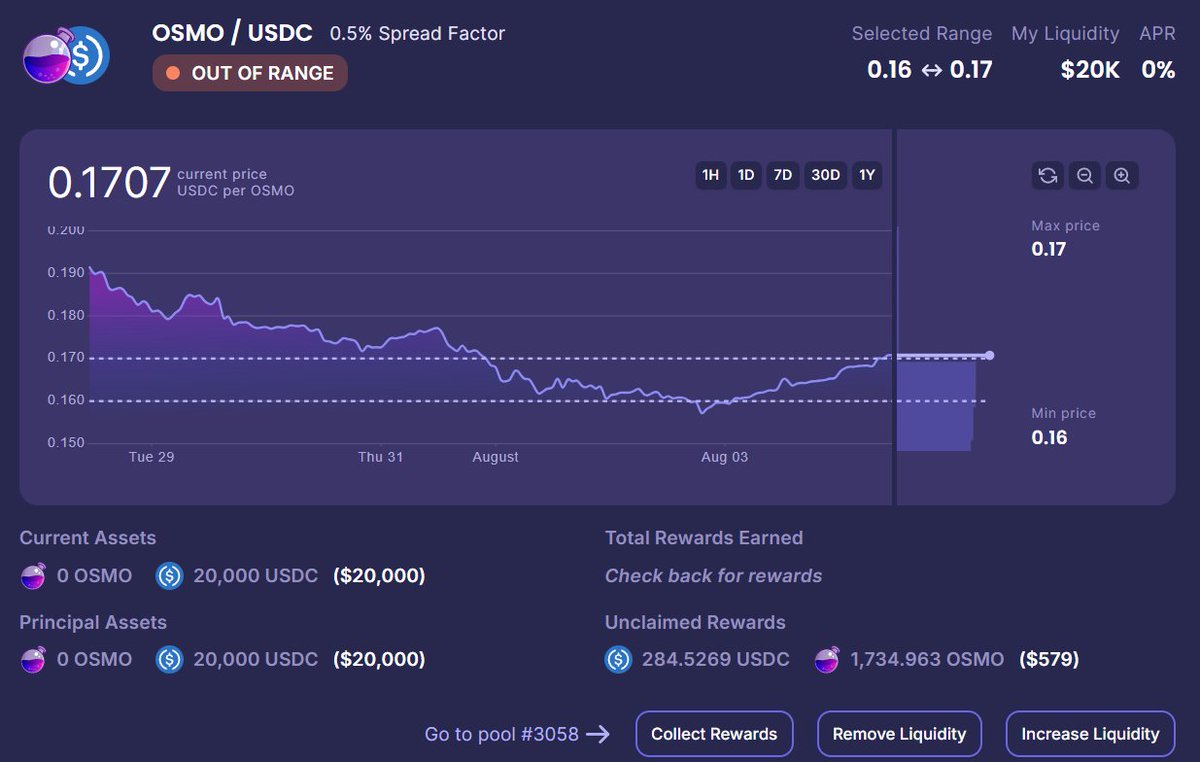Toggle the 1D chart period
Image resolution: width=1200 pixels, height=762 pixels.
click(746, 175)
